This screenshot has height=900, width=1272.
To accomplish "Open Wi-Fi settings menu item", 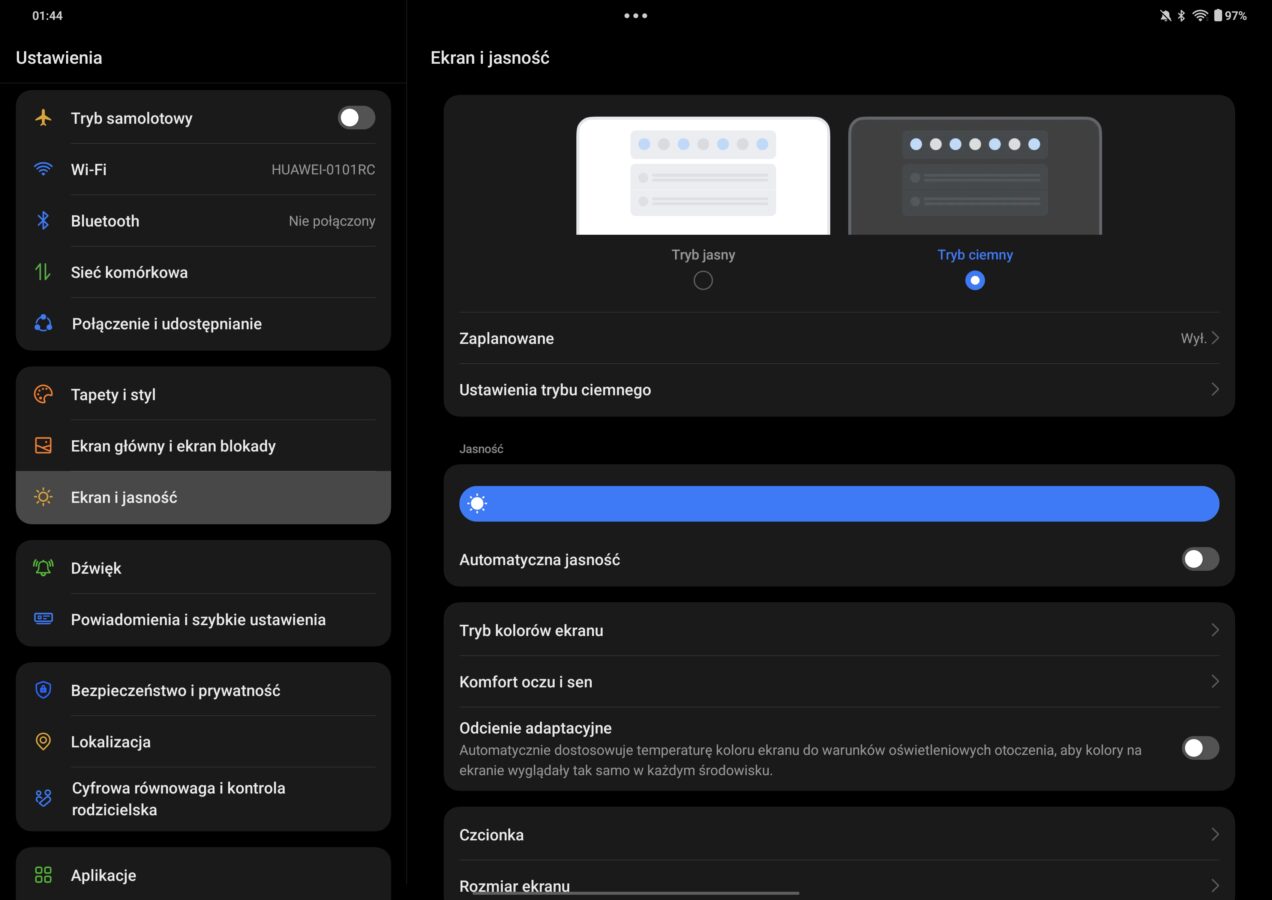I will [203, 169].
